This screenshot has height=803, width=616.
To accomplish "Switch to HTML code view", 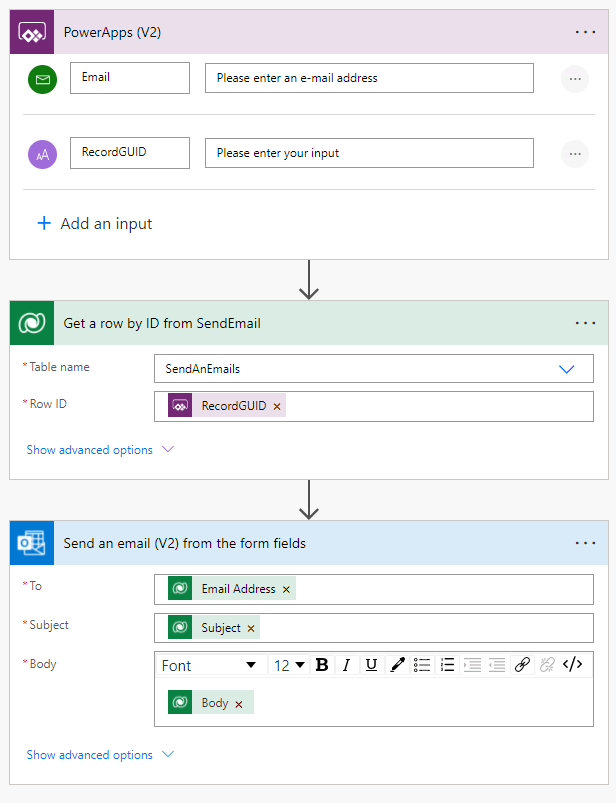I will coord(572,665).
